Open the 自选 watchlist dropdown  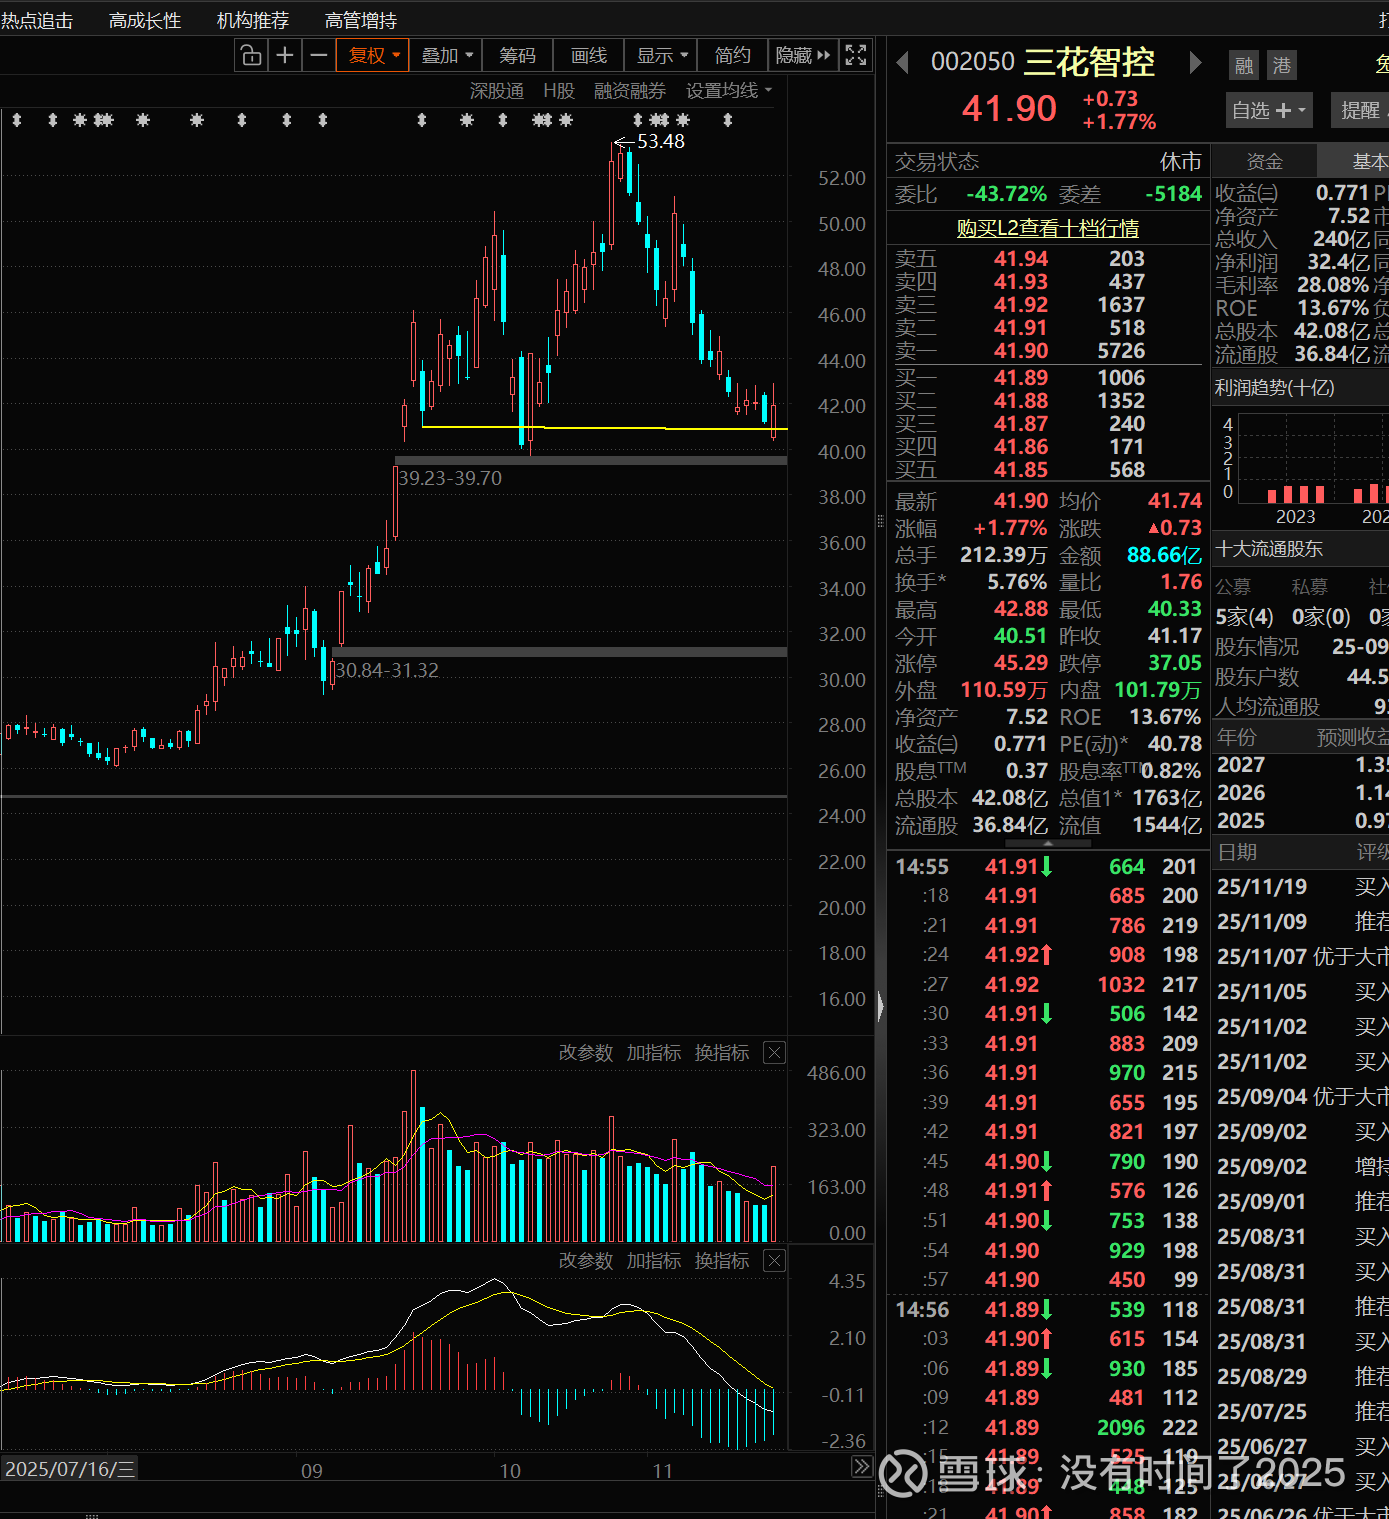(1269, 110)
